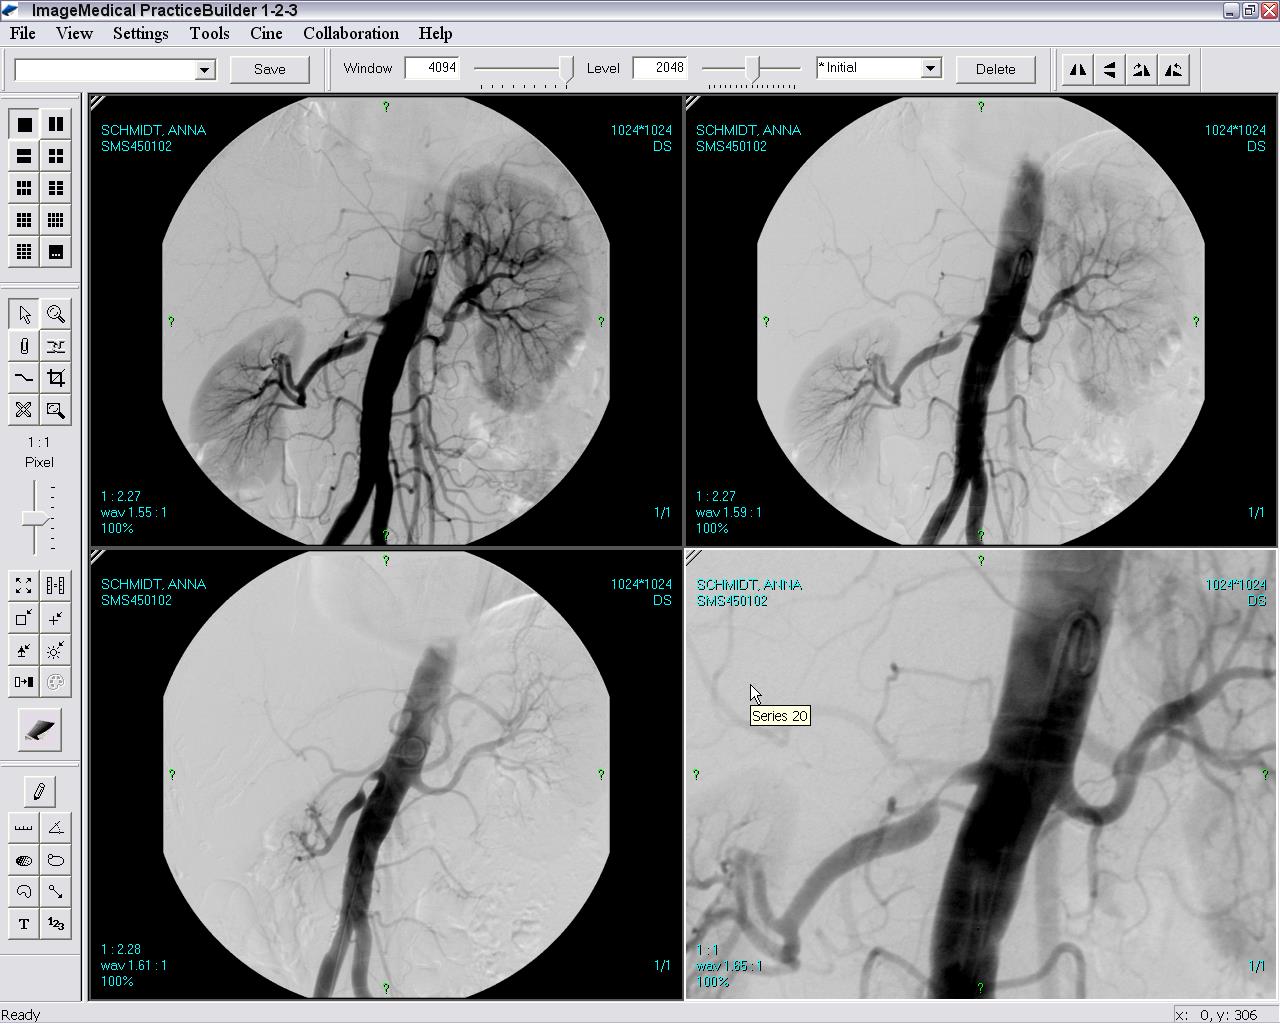Expand the empty preset combo box arrow
This screenshot has height=1024, width=1280.
pos(204,69)
